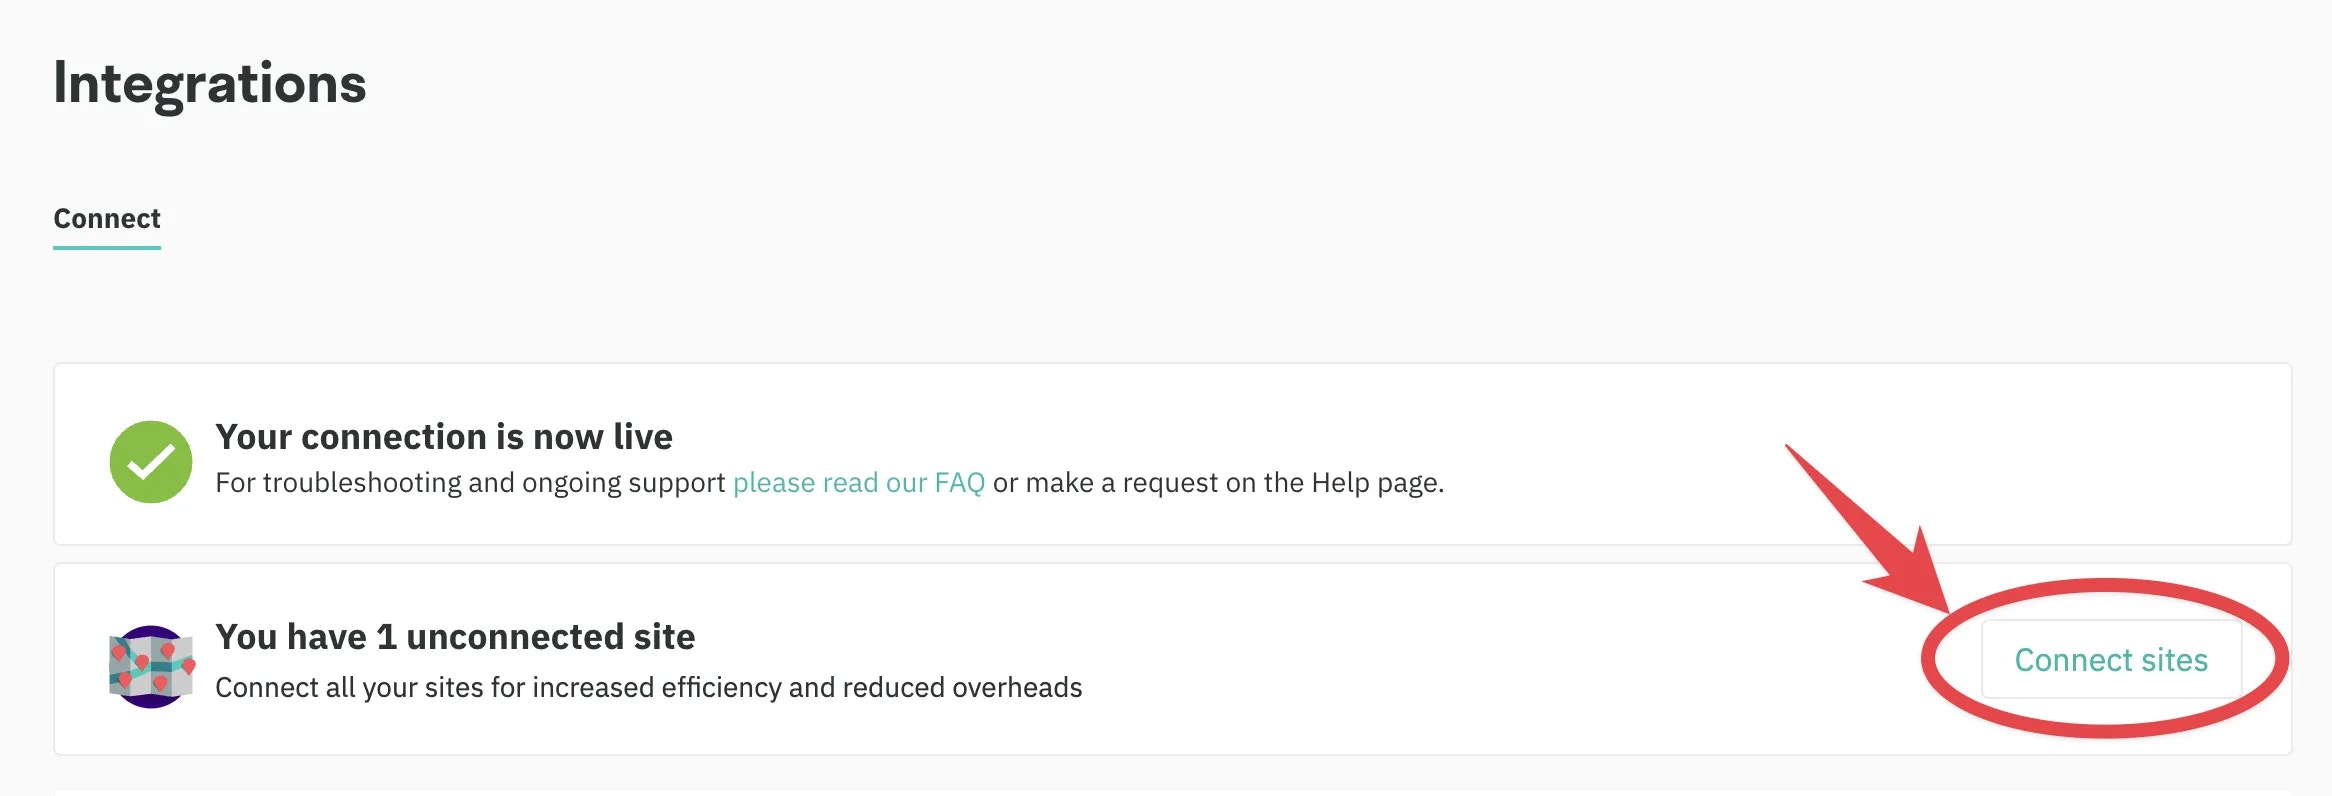The height and width of the screenshot is (796, 2332).
Task: Open the Connect tab
Action: [x=106, y=218]
